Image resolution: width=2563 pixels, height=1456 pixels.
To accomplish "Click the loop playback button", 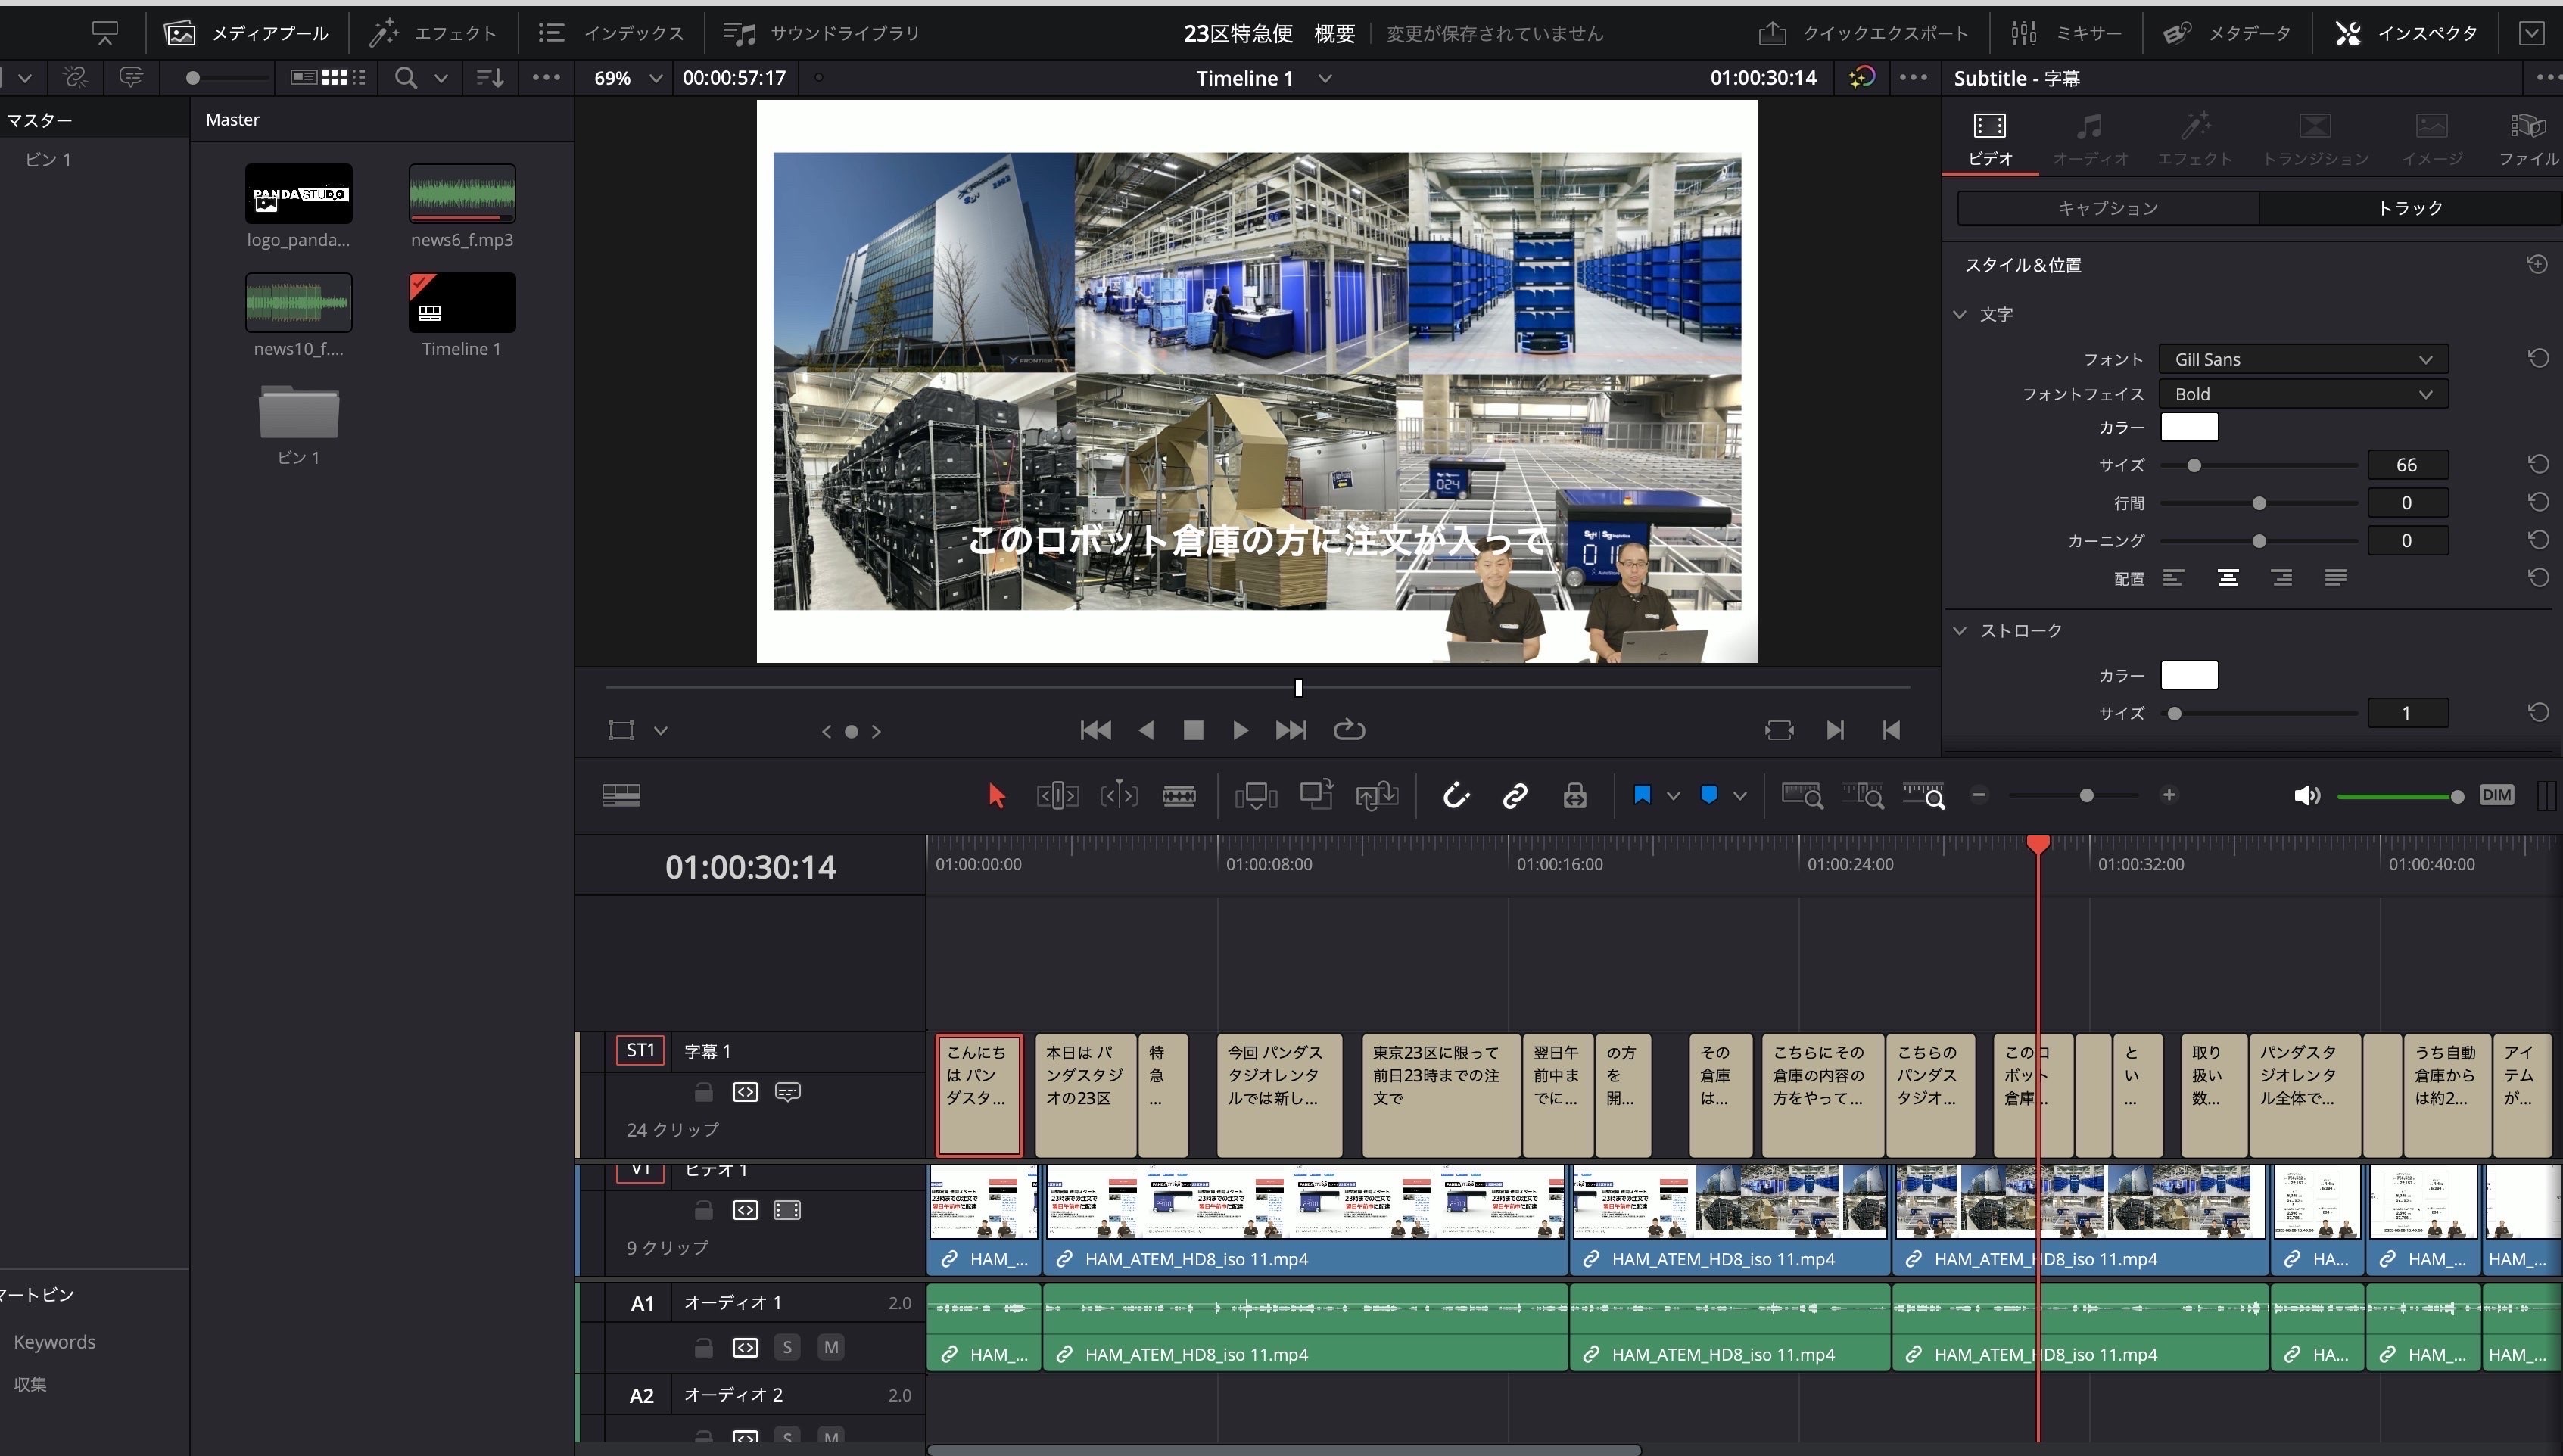I will coord(1349,730).
